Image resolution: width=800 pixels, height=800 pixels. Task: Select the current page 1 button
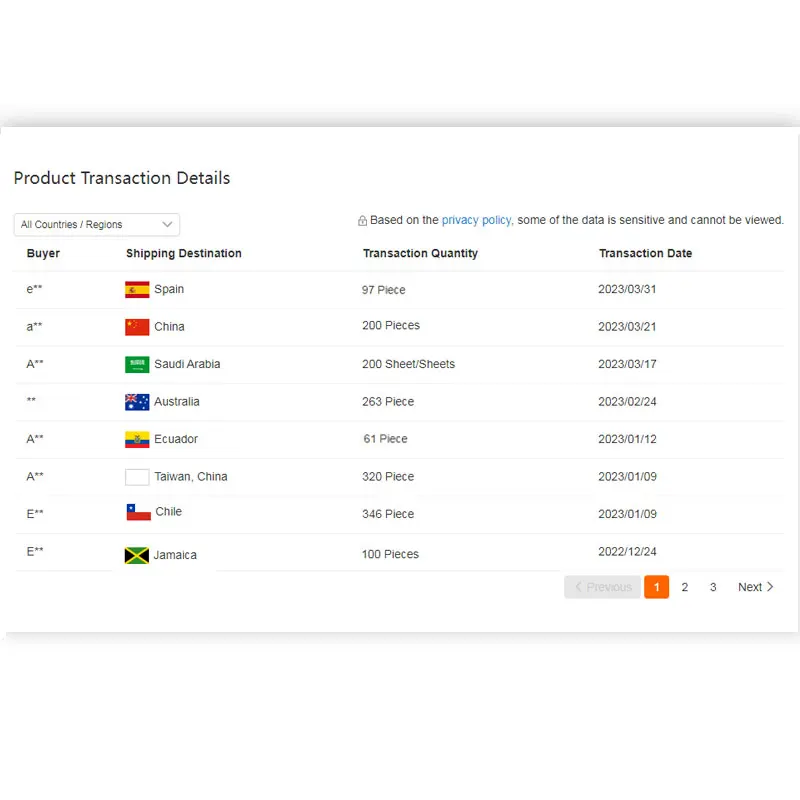point(657,587)
